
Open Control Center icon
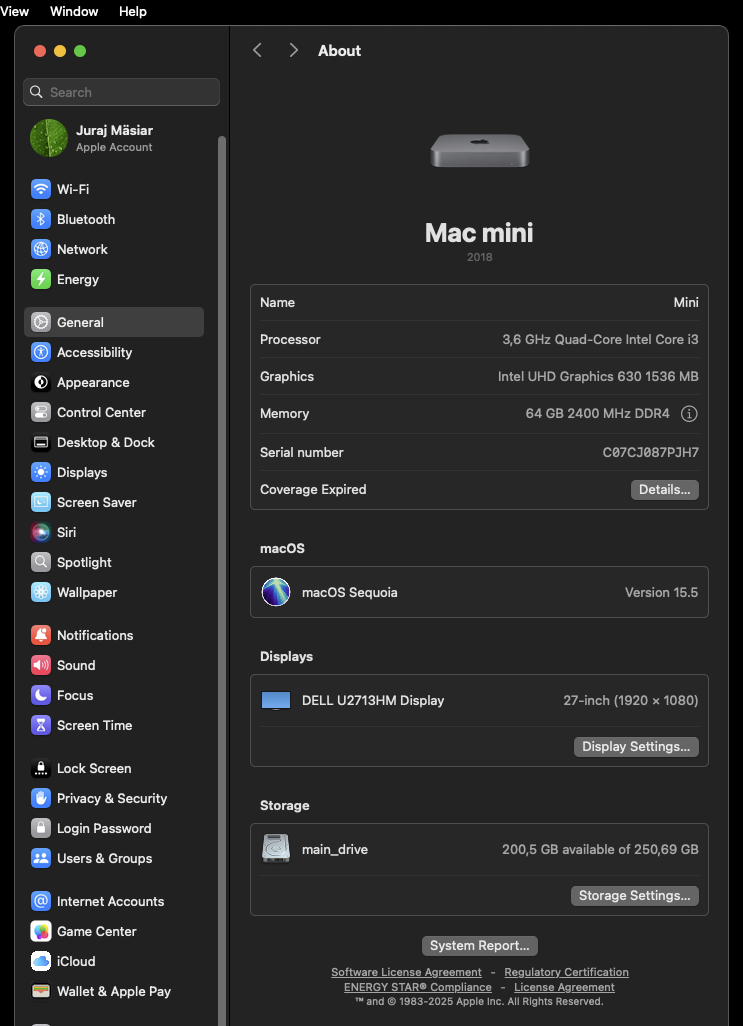41,412
